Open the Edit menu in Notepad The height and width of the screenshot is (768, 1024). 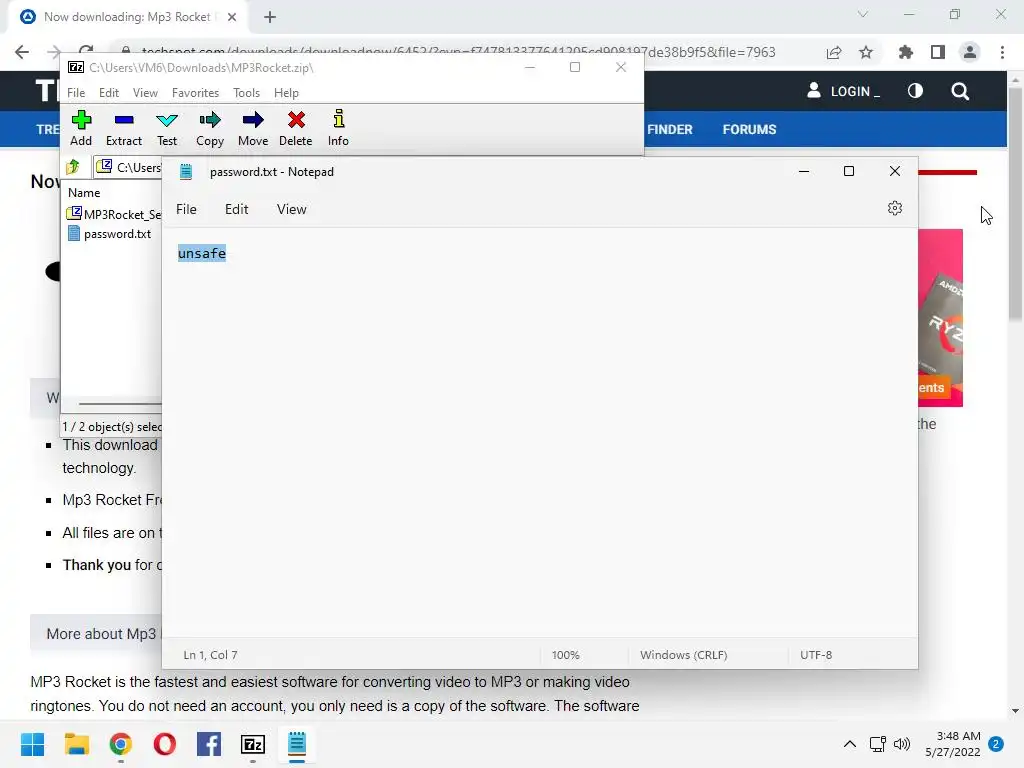tap(236, 209)
